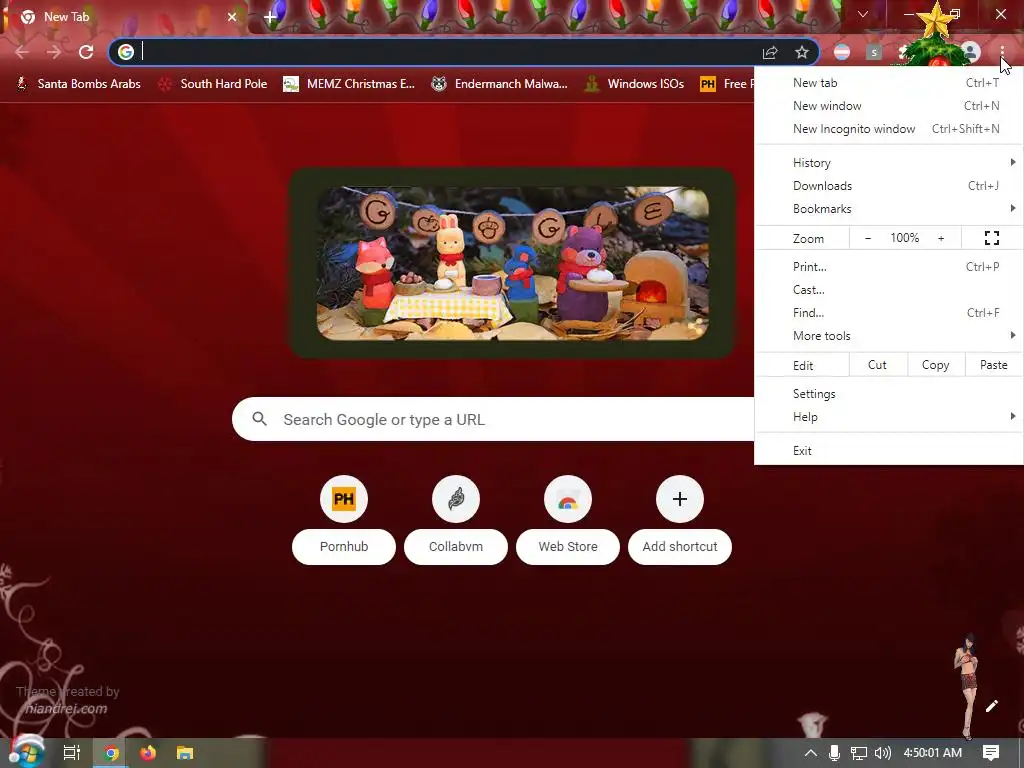Click the Copy button in the Edit row
The height and width of the screenshot is (768, 1024).
point(935,365)
